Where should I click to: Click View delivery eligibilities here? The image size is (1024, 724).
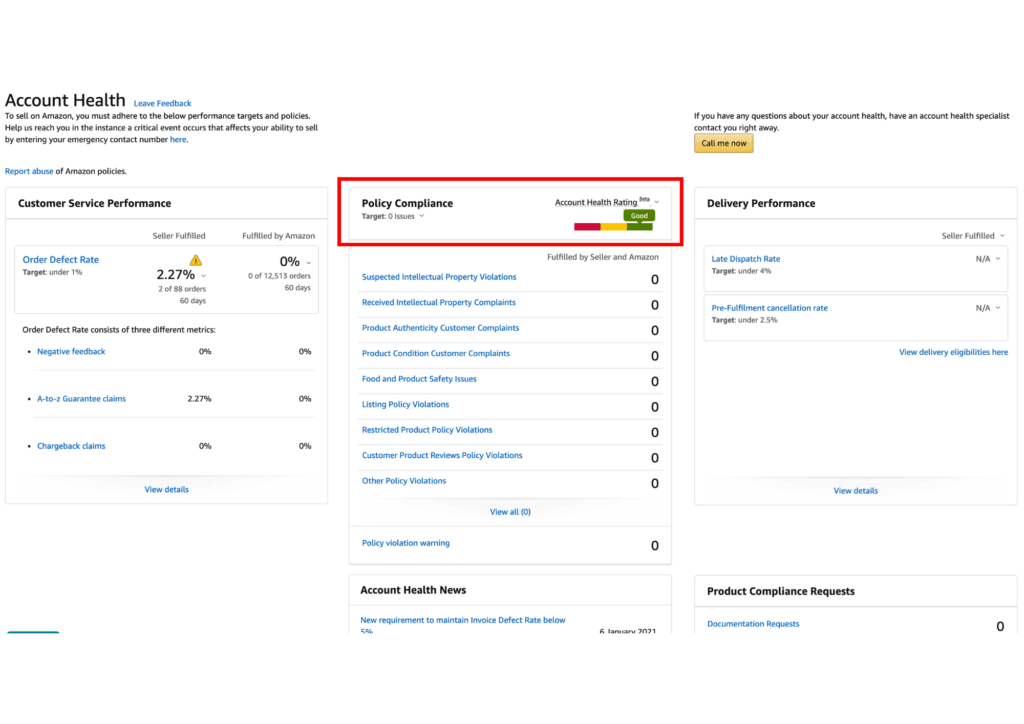click(953, 351)
